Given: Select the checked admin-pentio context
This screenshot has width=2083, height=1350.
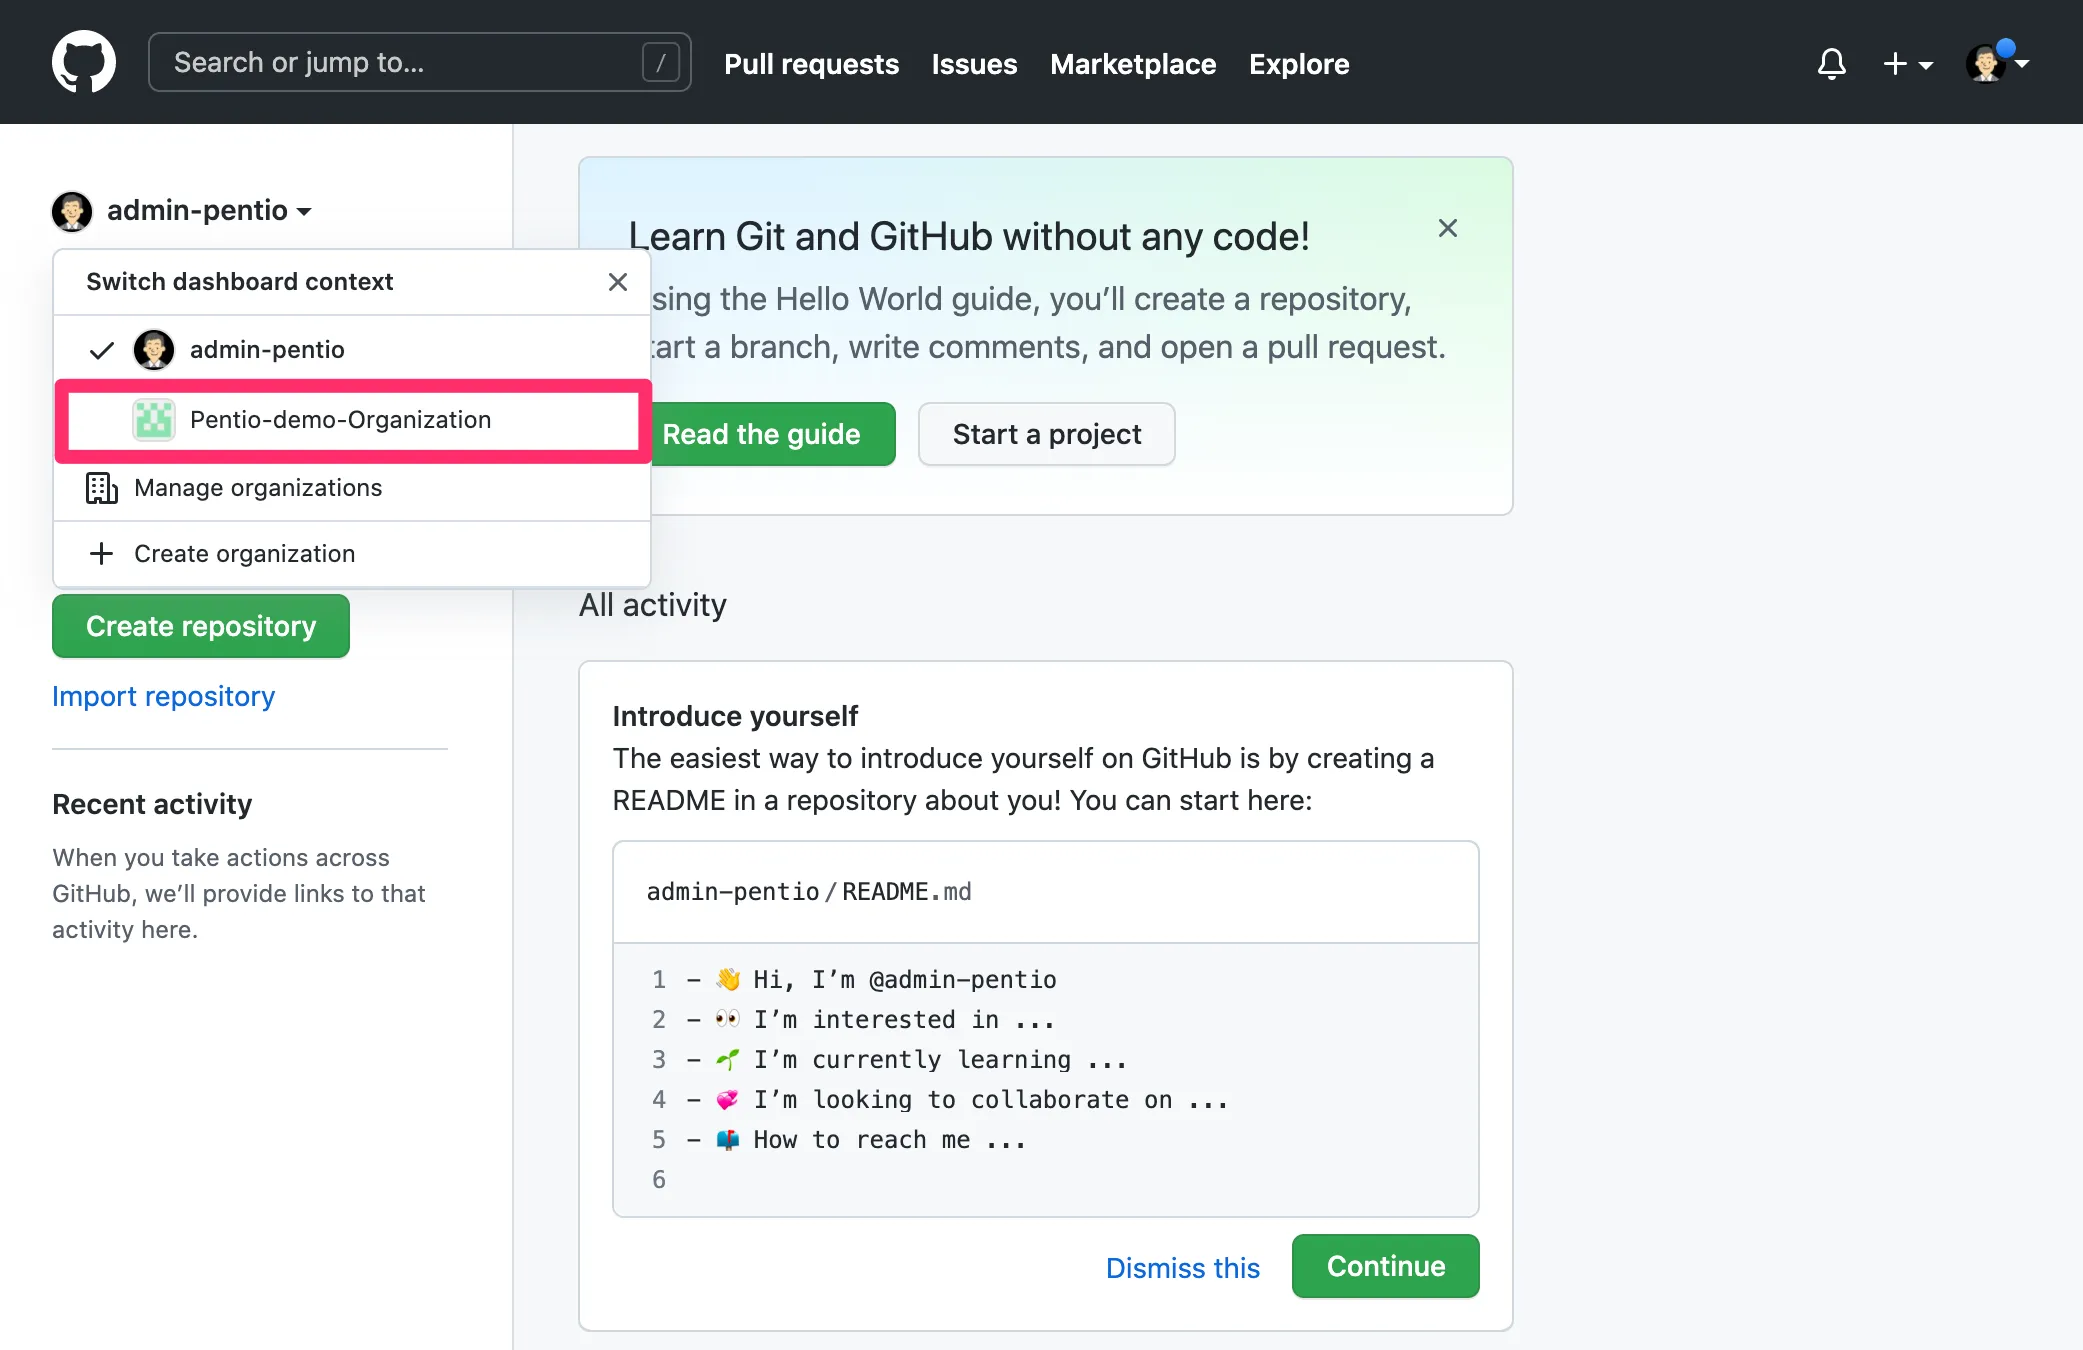Looking at the screenshot, I should click(x=267, y=350).
